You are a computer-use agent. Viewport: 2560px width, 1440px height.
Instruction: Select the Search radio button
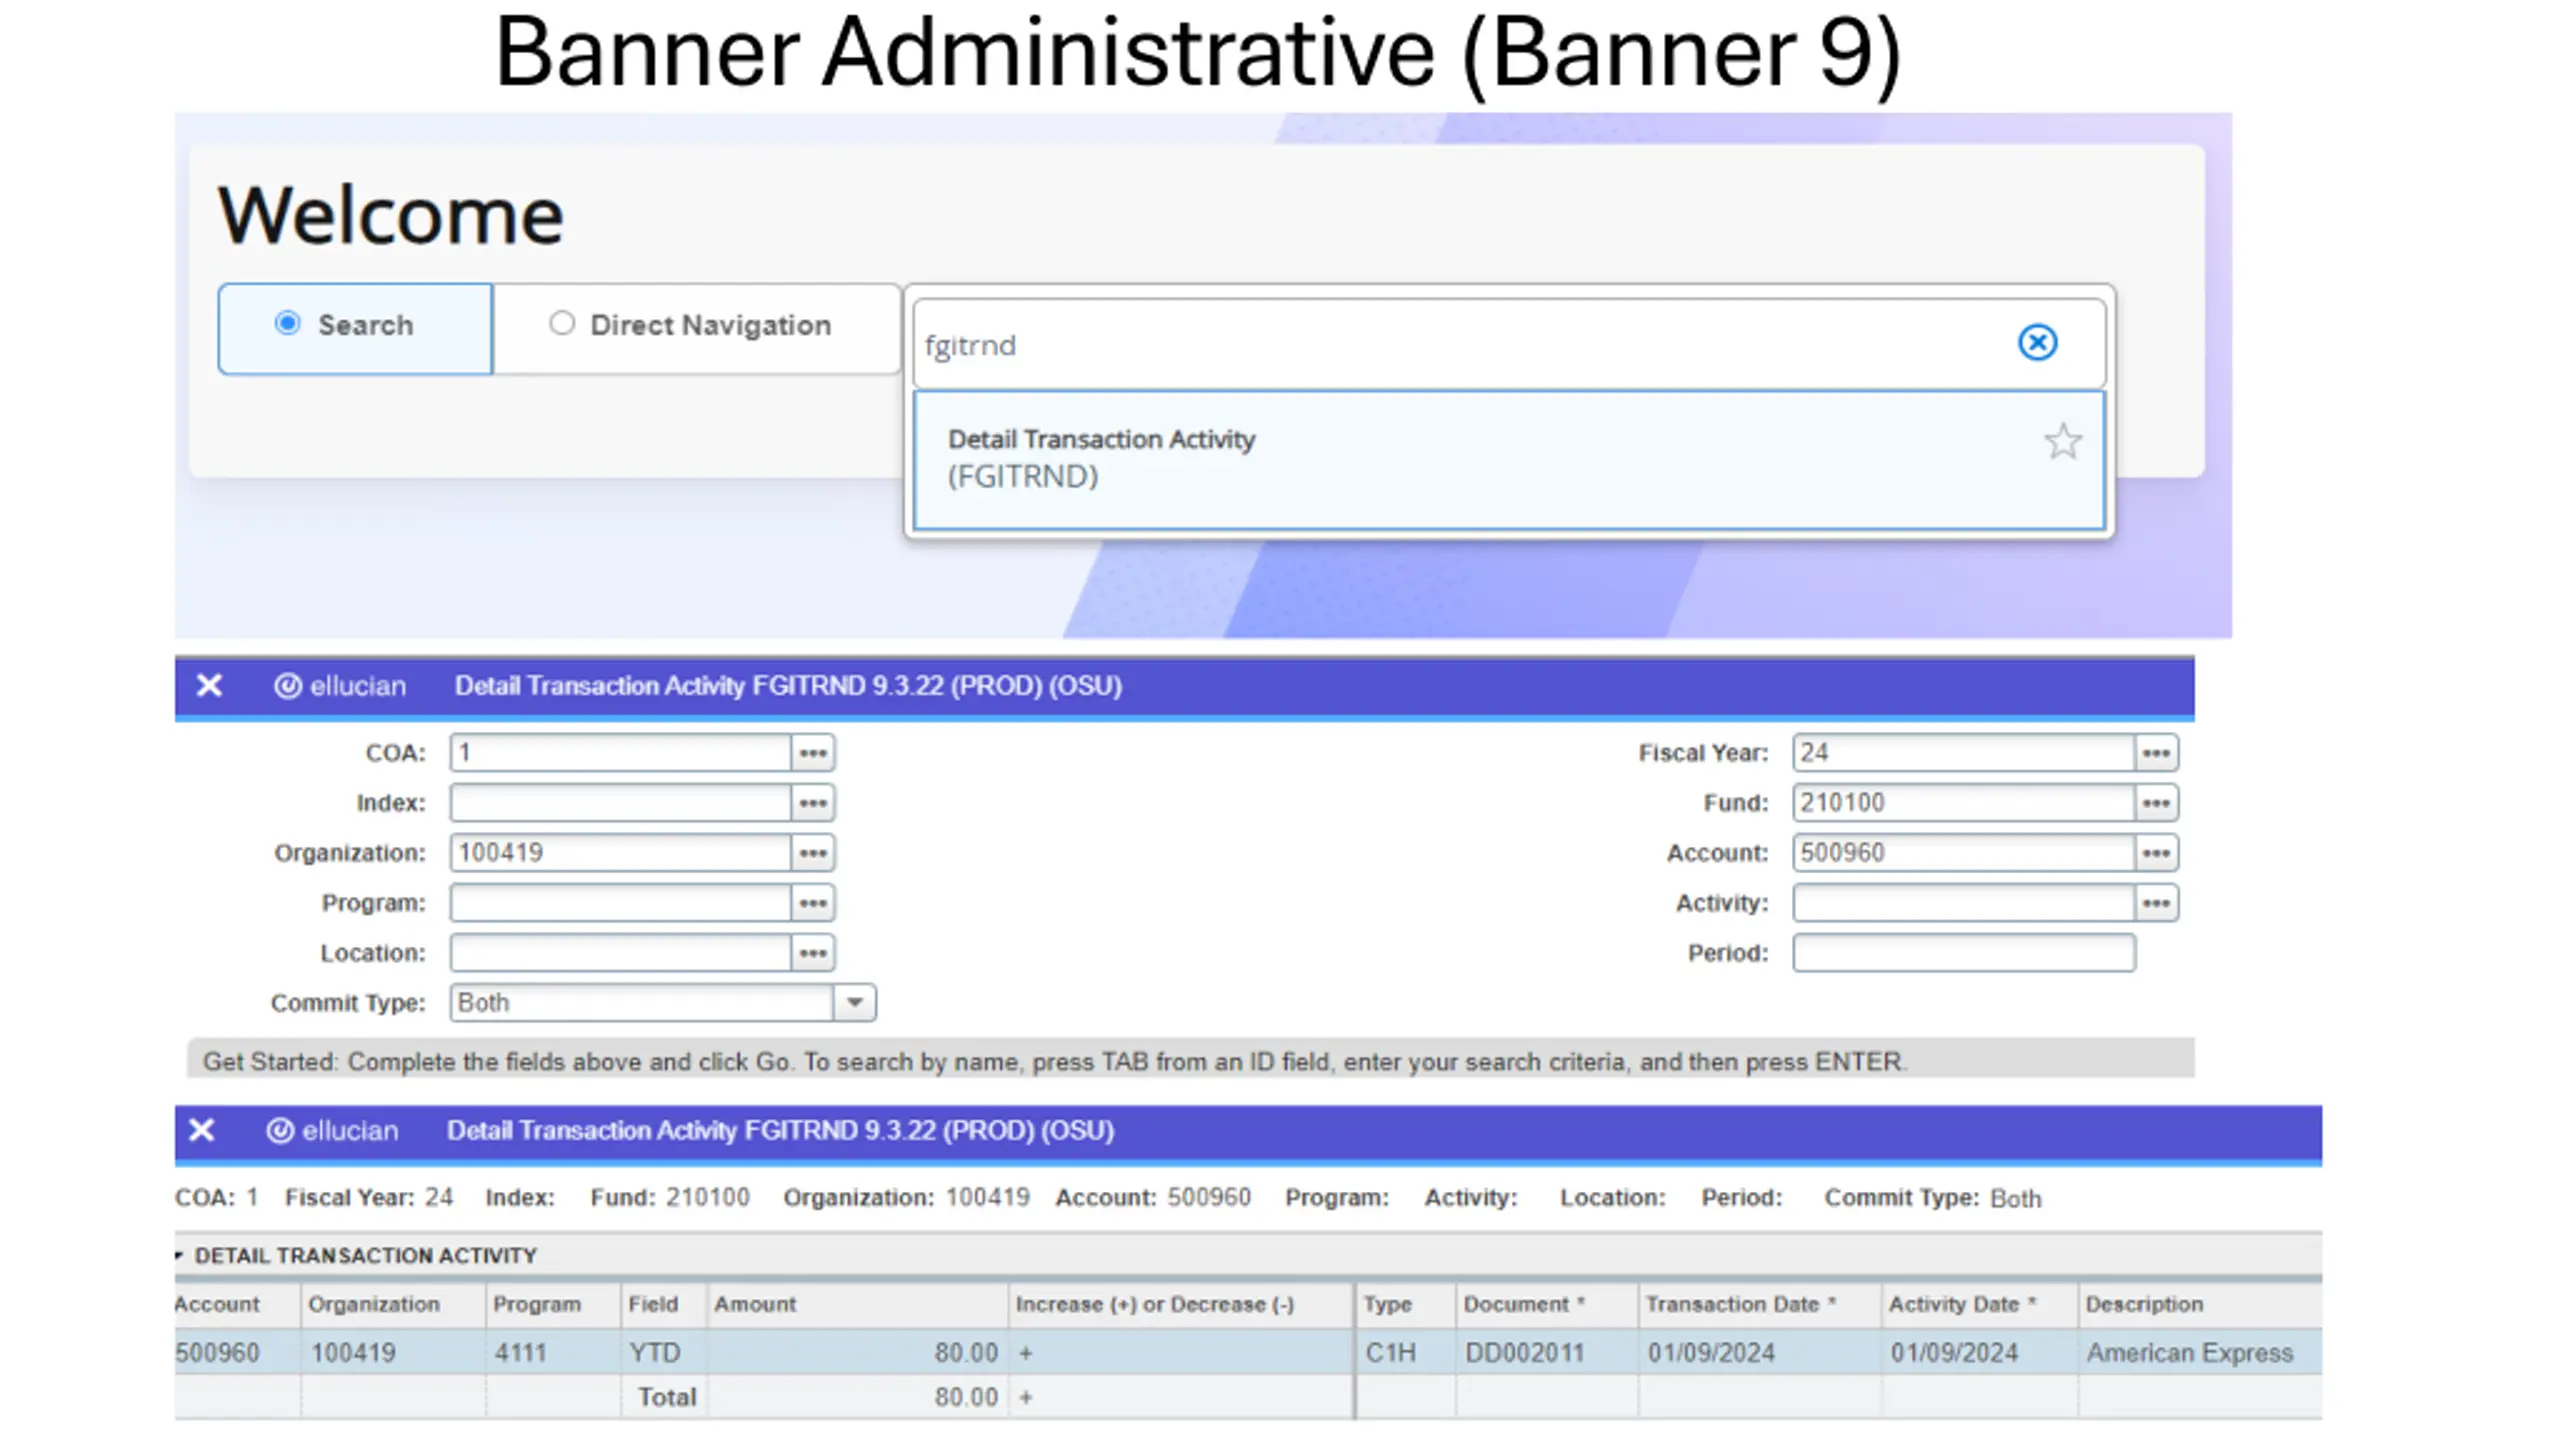click(287, 323)
